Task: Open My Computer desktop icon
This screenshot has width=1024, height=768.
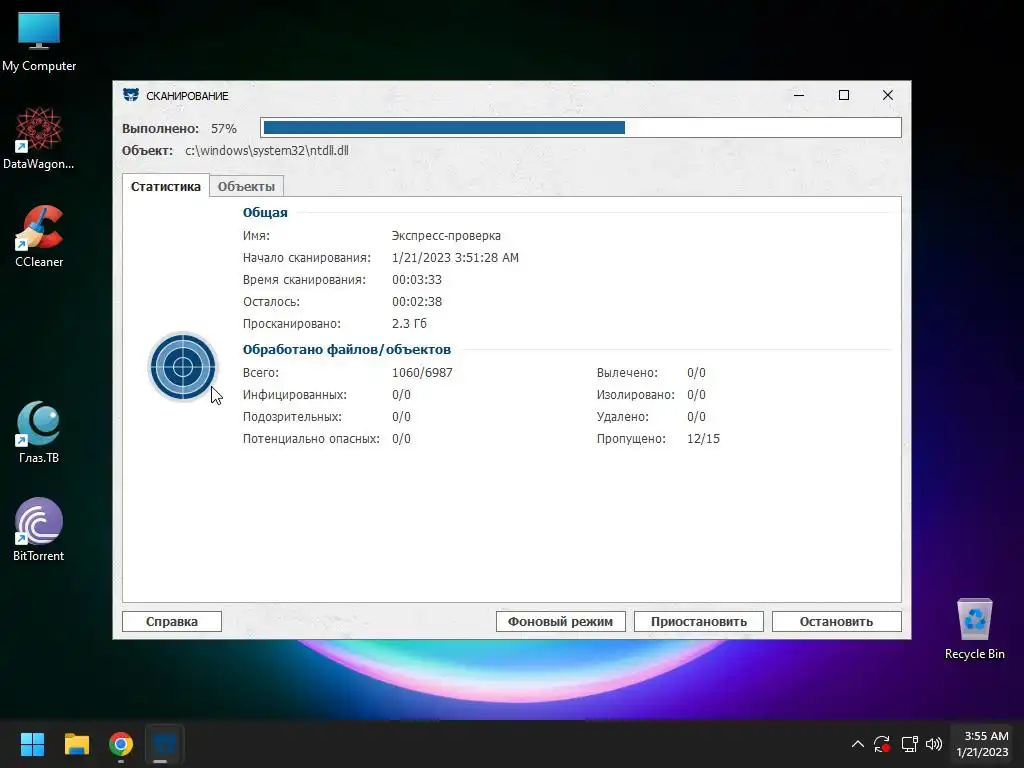Action: [x=39, y=41]
